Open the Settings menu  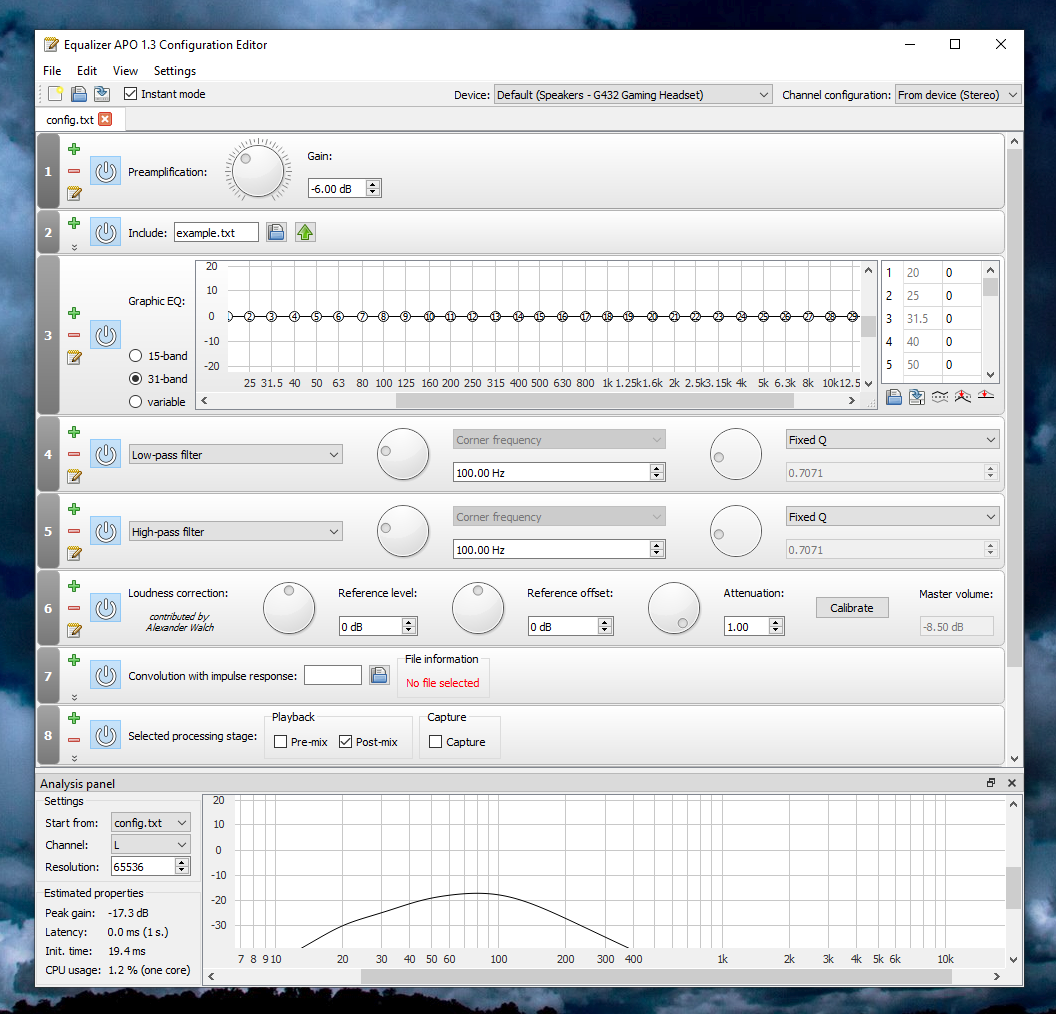click(174, 71)
